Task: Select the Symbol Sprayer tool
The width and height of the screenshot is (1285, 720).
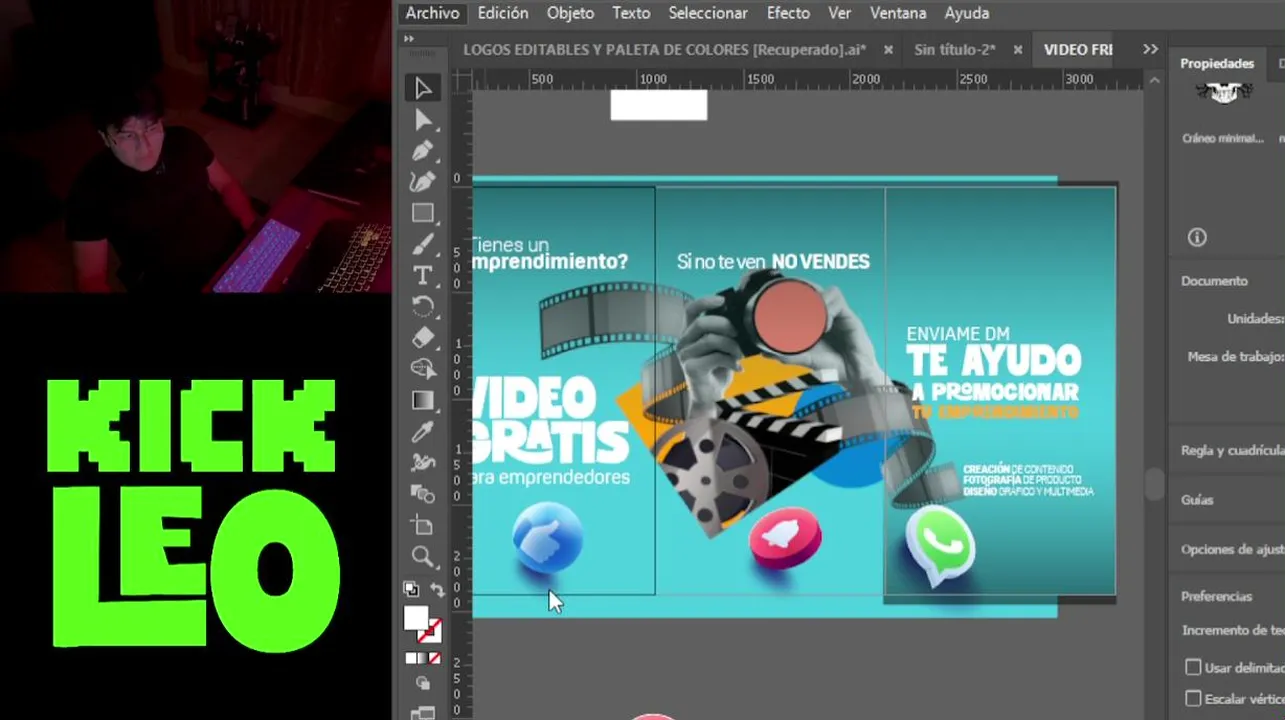Action: coord(423,462)
